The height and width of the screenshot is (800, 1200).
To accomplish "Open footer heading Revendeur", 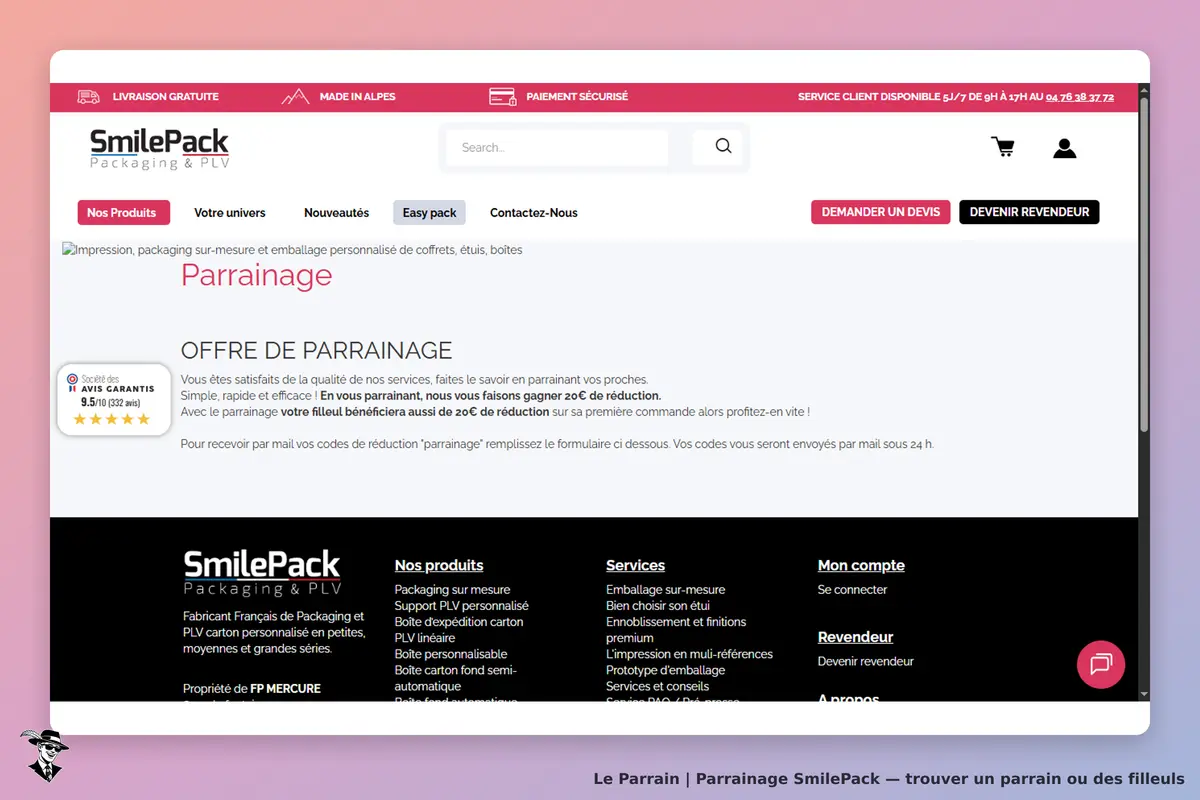I will click(855, 637).
